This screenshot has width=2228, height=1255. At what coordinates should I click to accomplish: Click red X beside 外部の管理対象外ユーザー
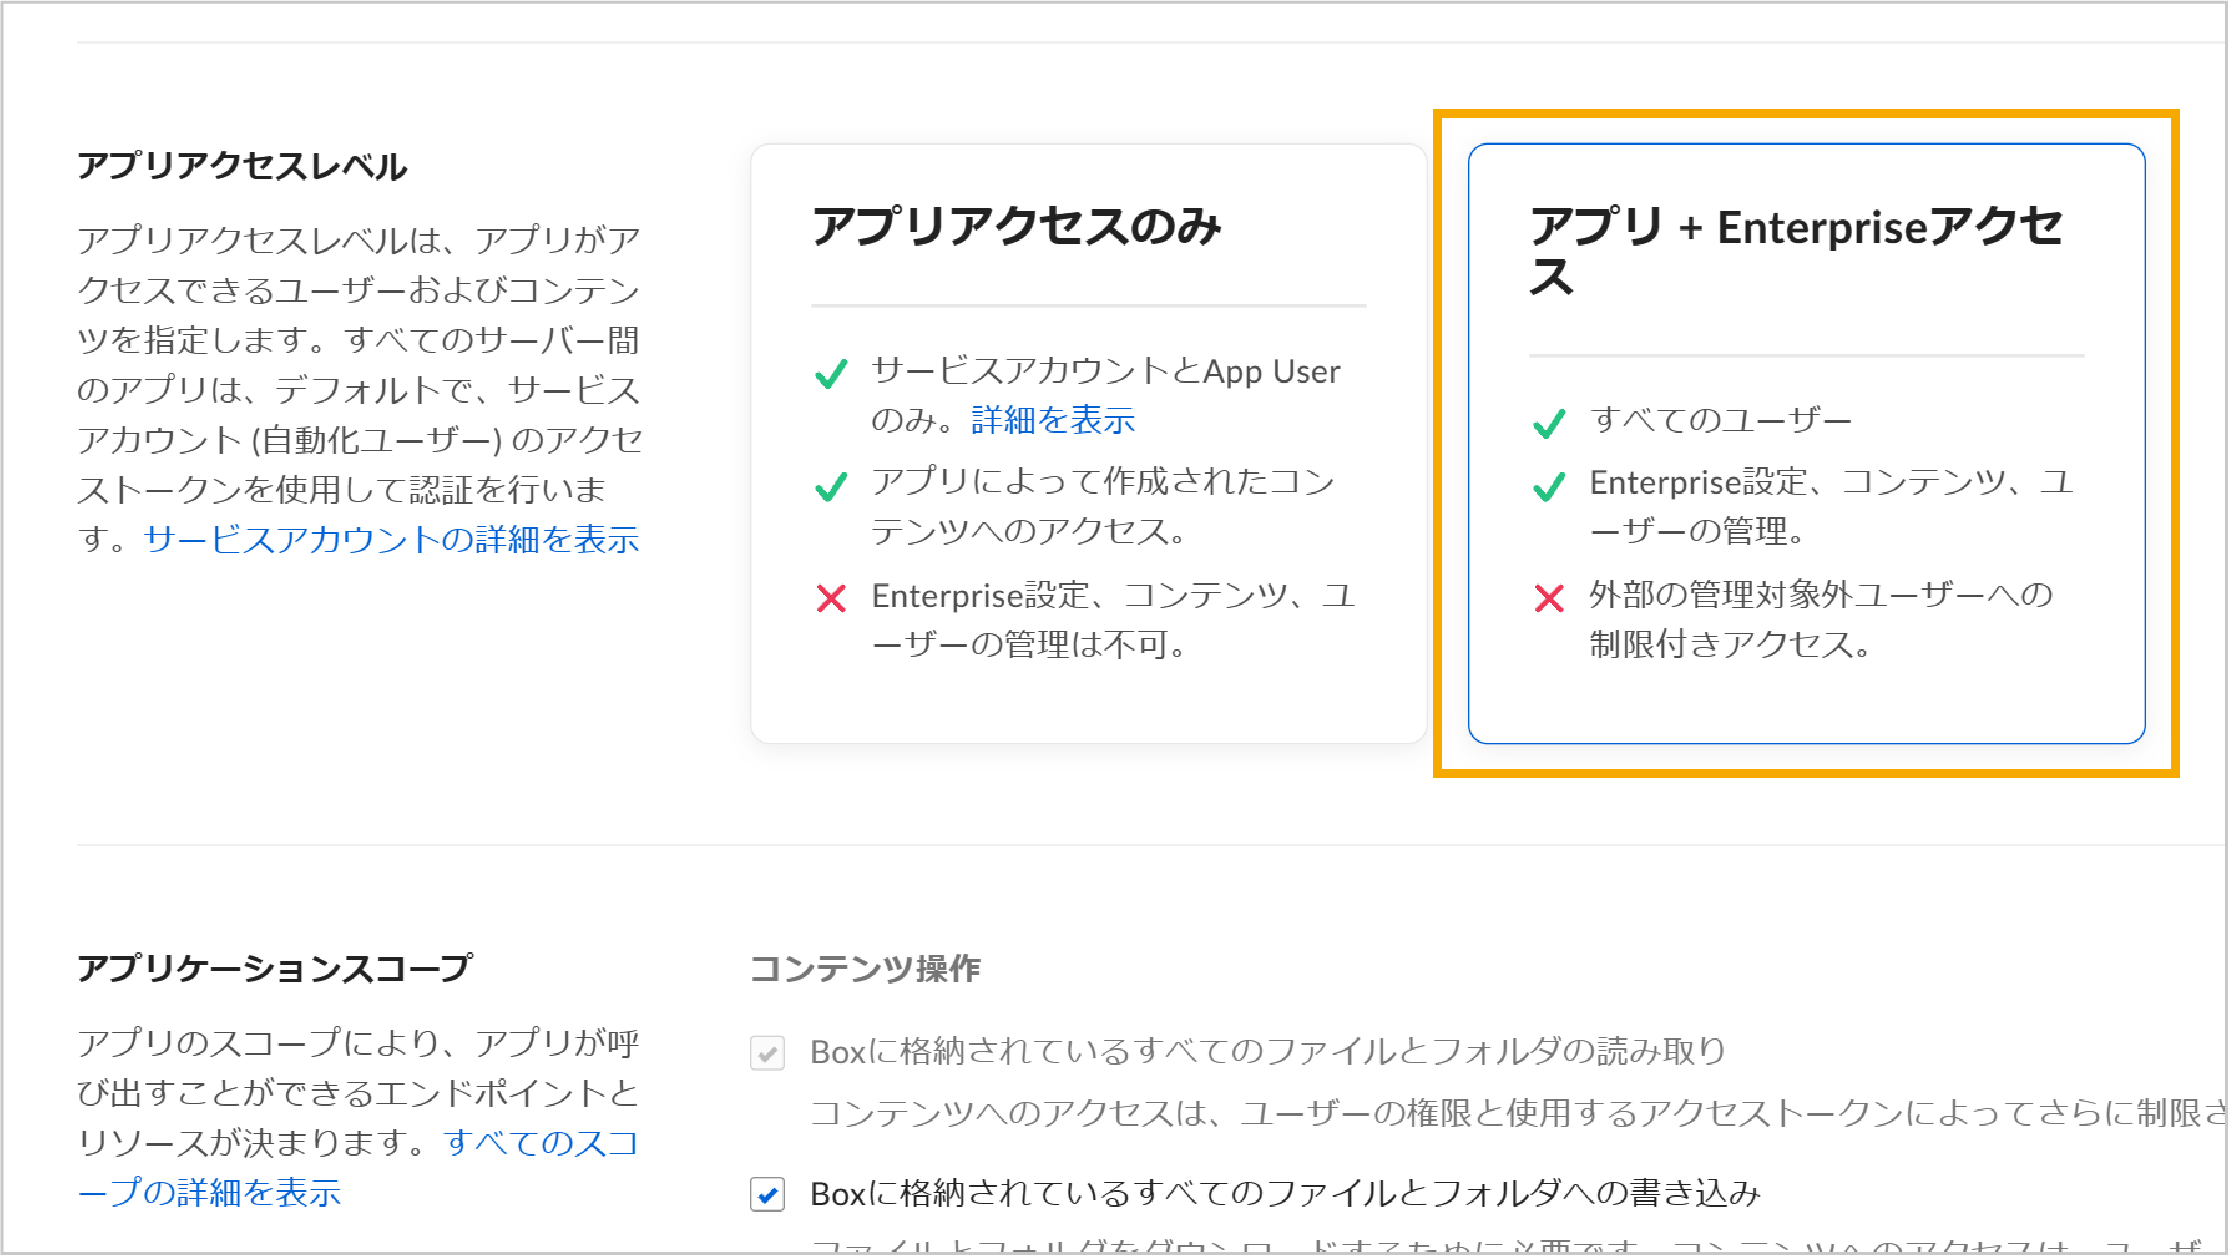[x=1549, y=599]
